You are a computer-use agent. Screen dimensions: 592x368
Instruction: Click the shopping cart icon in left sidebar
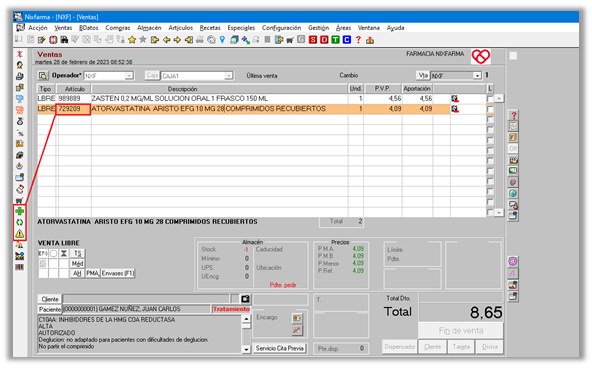pos(20,200)
